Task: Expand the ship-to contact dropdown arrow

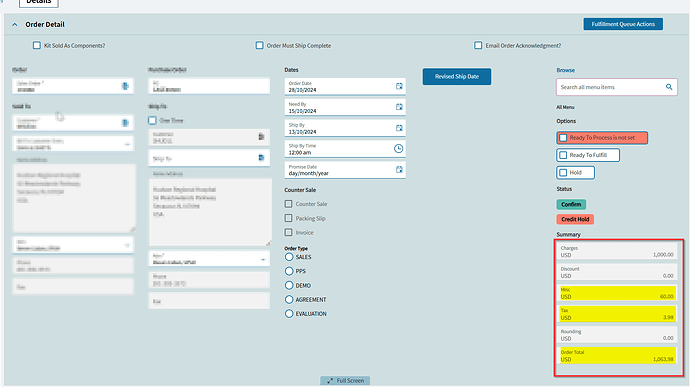Action: [263, 260]
